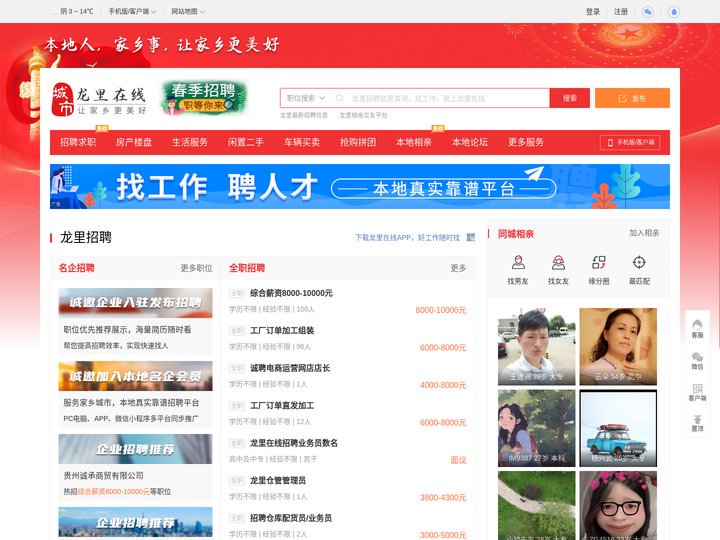Click 同城相亲 section heading

pos(516,234)
